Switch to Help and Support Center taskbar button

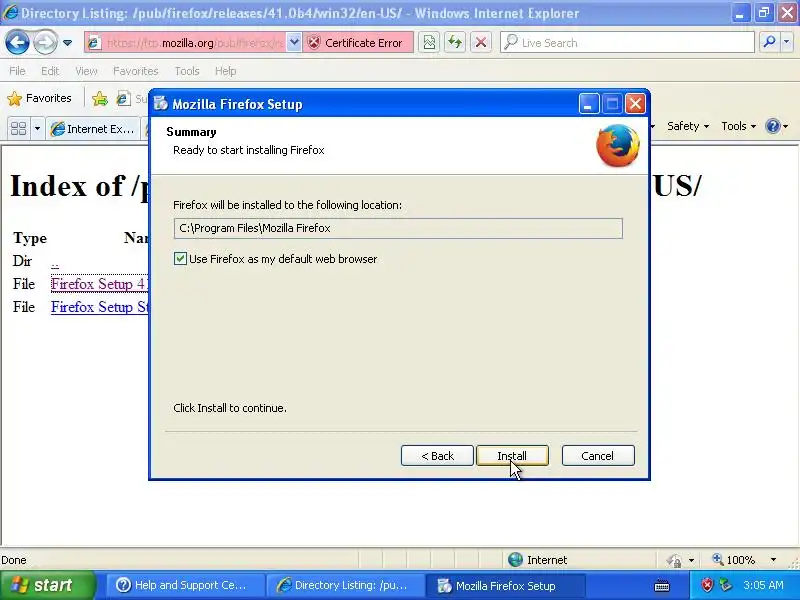point(185,585)
